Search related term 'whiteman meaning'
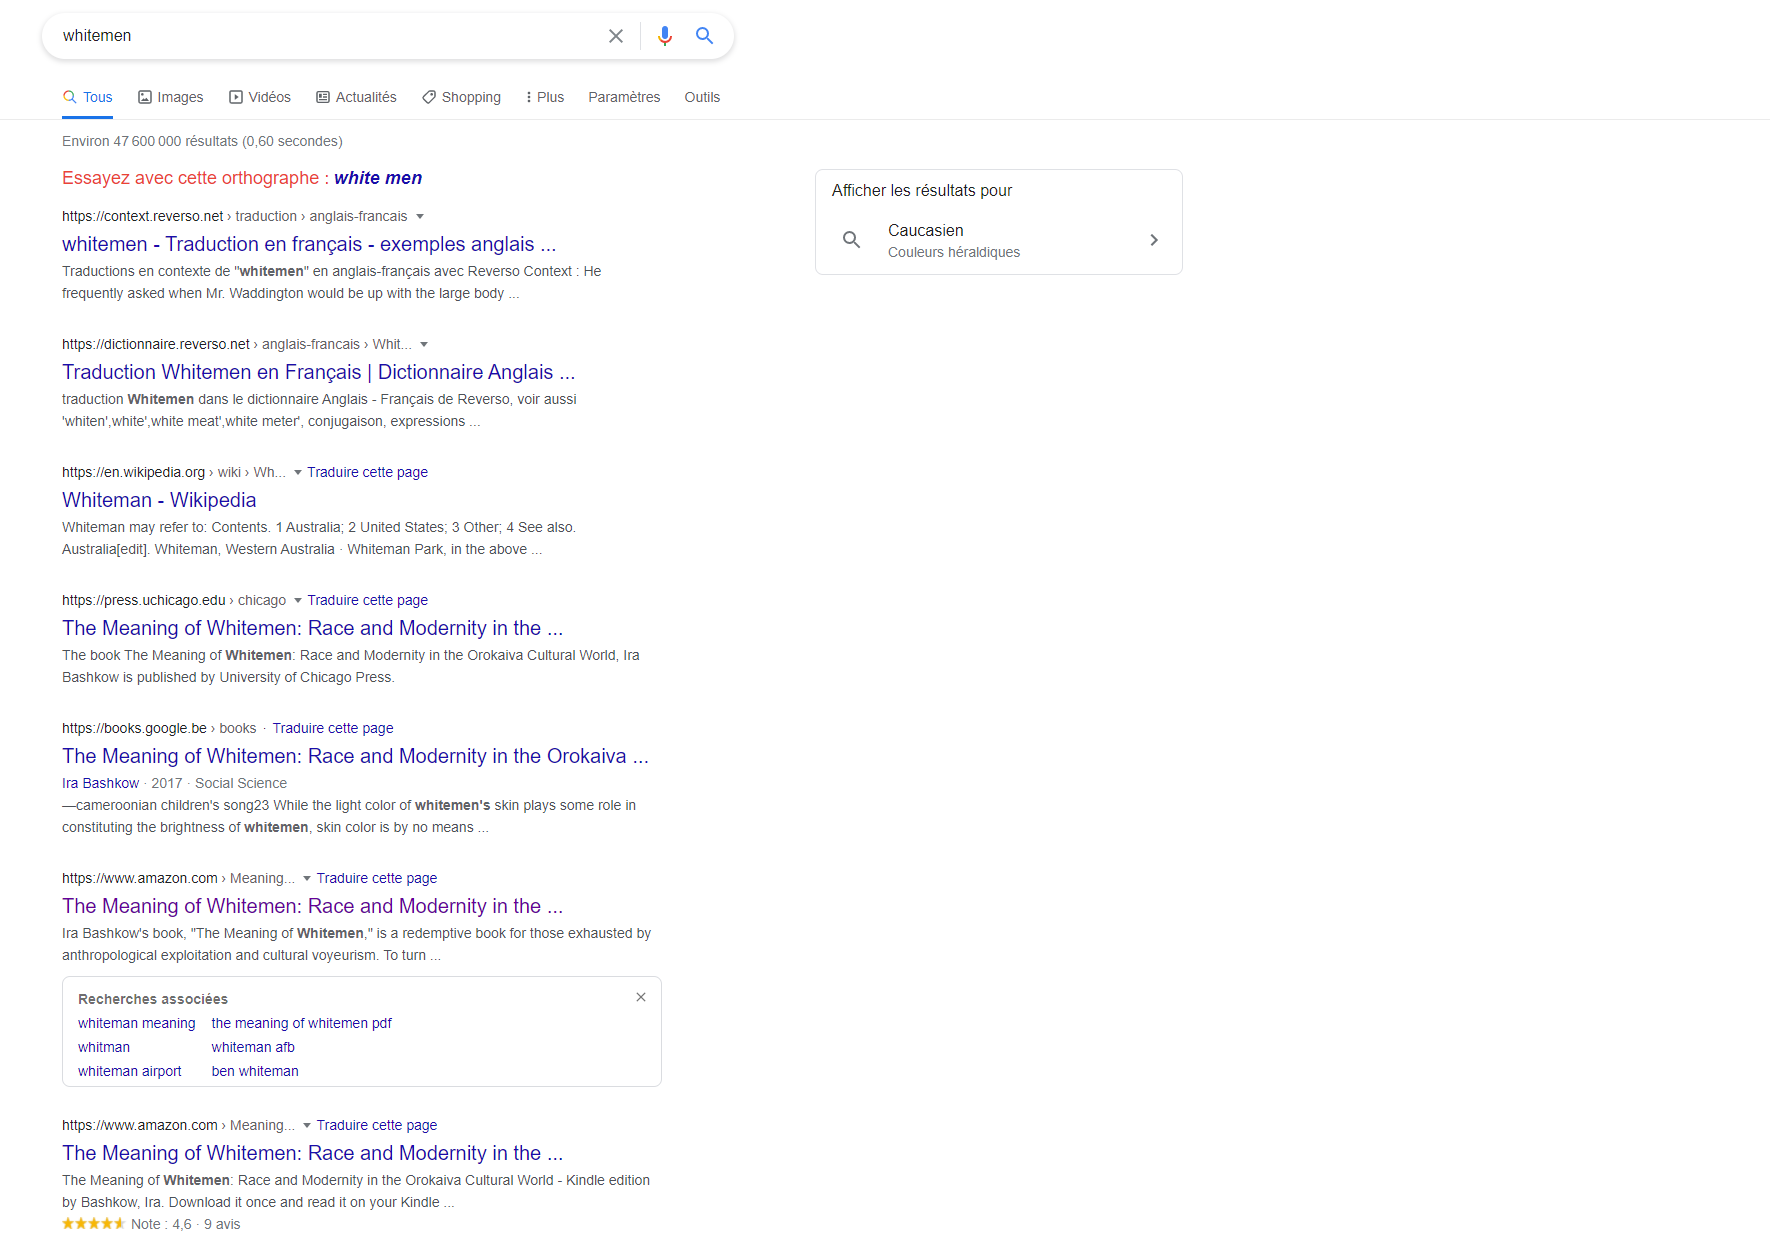The image size is (1770, 1255). [137, 1023]
